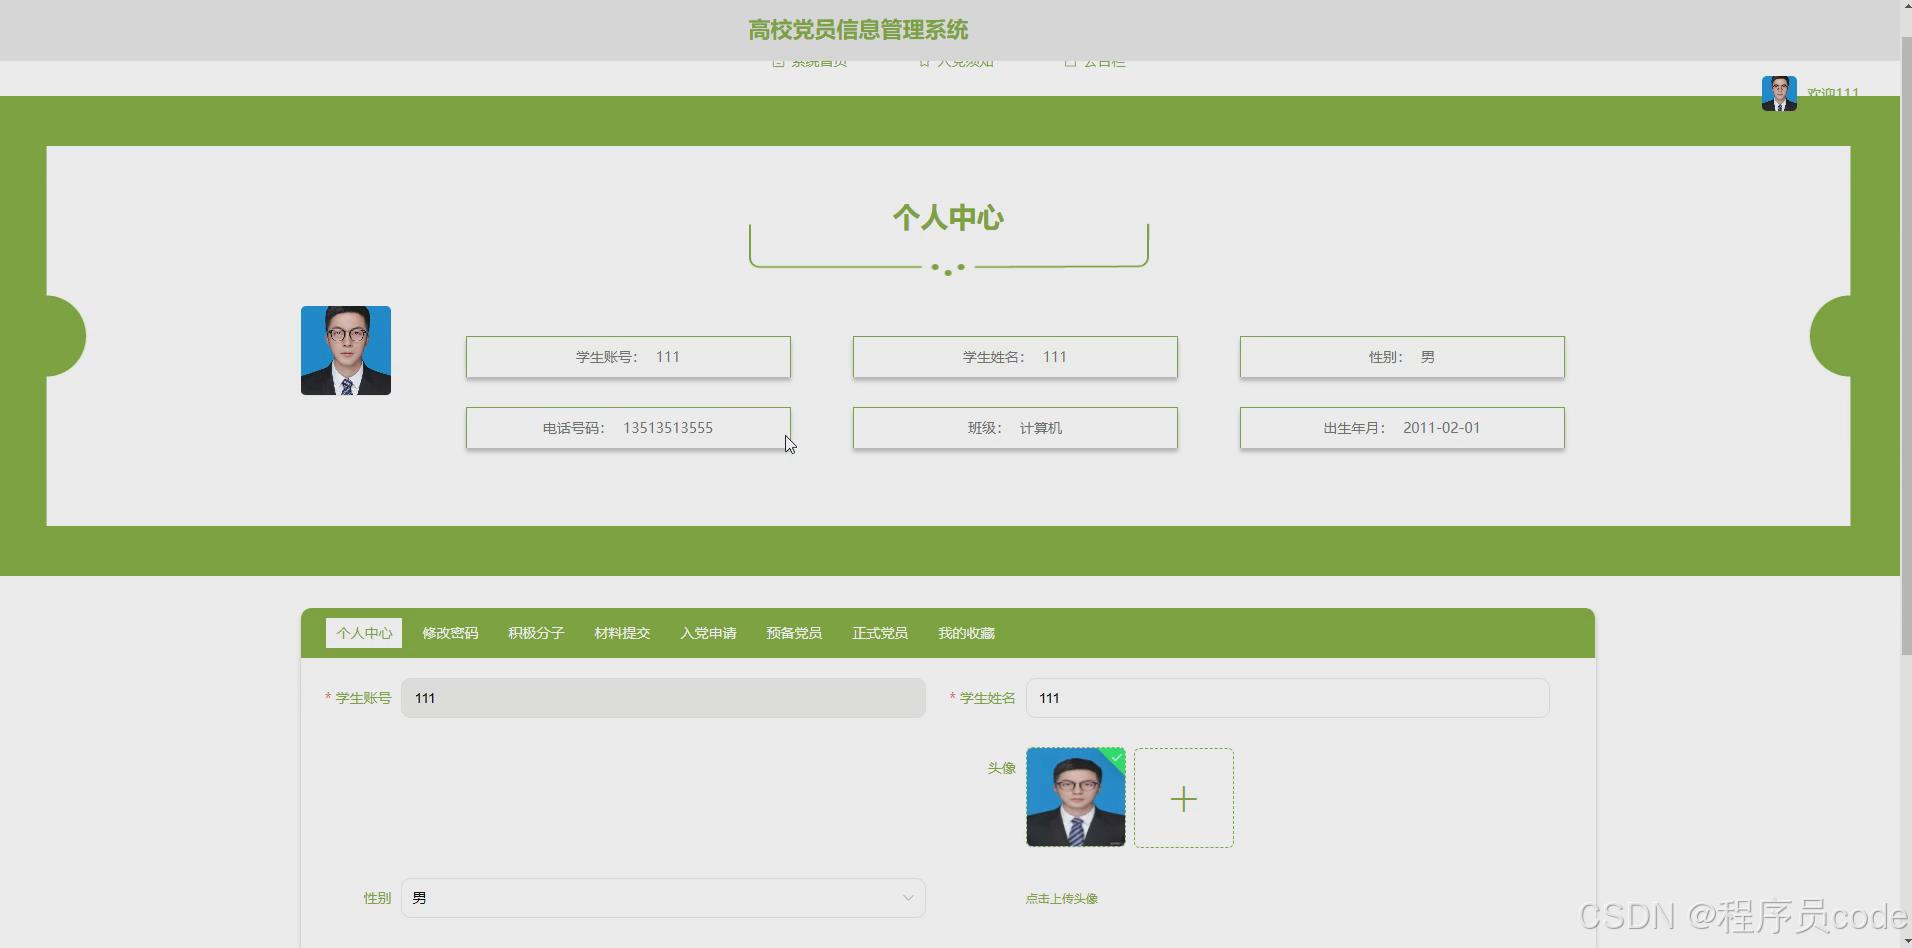Click the disabled 学生账号 input field
This screenshot has height=948, width=1912.
tap(663, 698)
